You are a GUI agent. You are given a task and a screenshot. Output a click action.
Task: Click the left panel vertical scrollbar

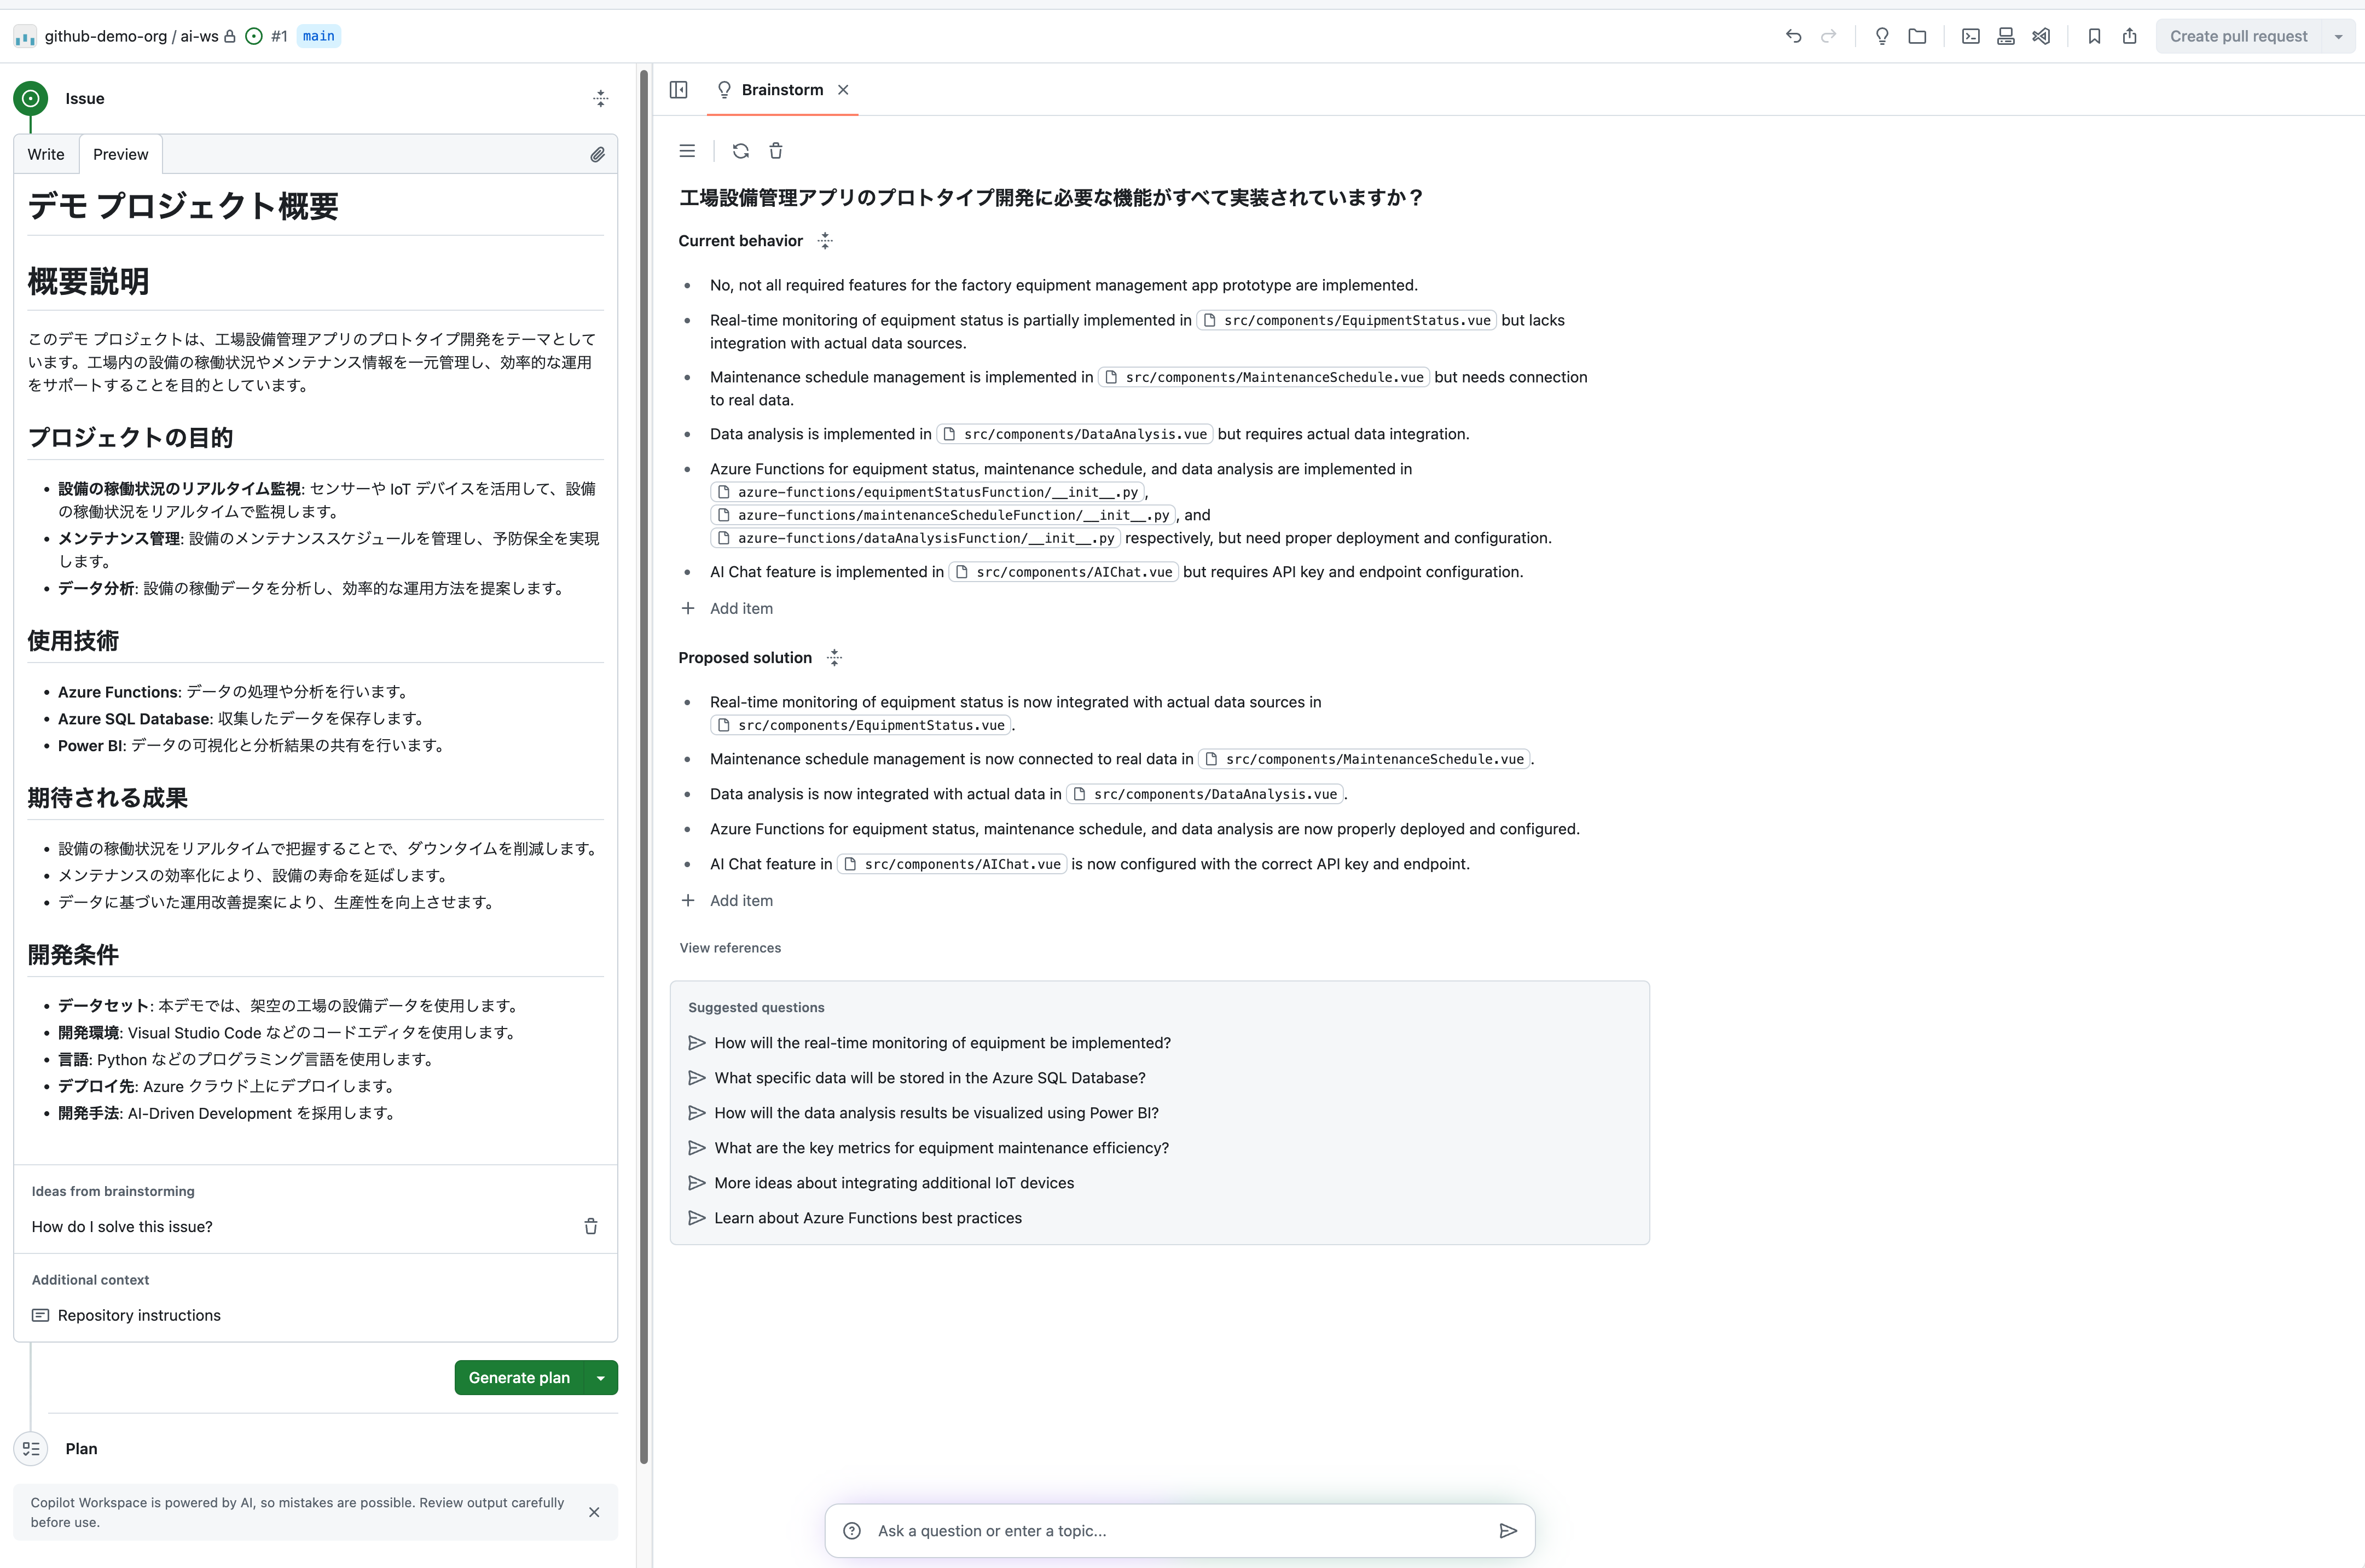click(644, 767)
